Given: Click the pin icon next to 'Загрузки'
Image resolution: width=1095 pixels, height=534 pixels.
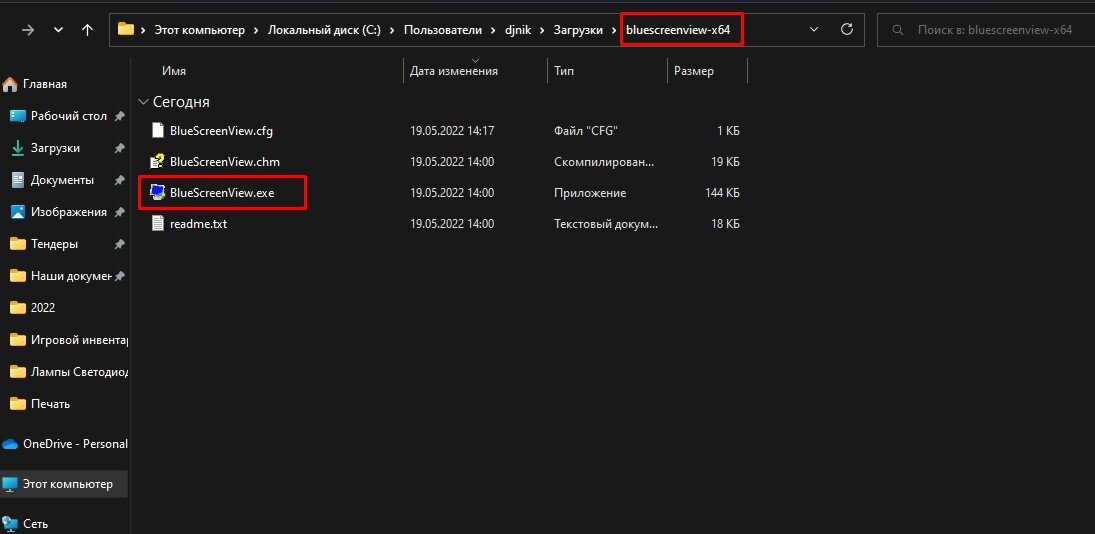Looking at the screenshot, I should click(x=119, y=149).
